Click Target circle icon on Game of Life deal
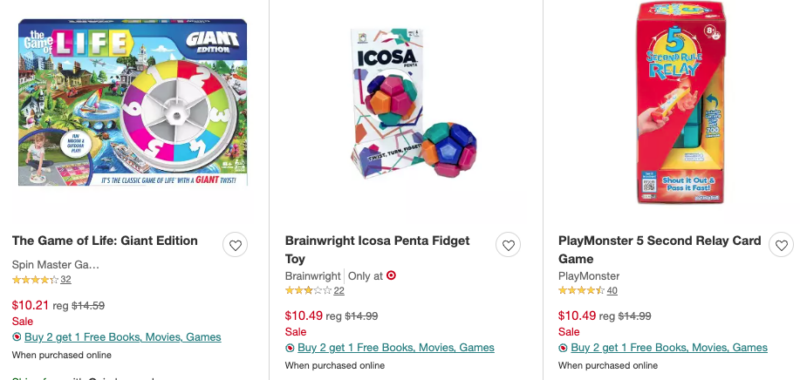 click(16, 337)
